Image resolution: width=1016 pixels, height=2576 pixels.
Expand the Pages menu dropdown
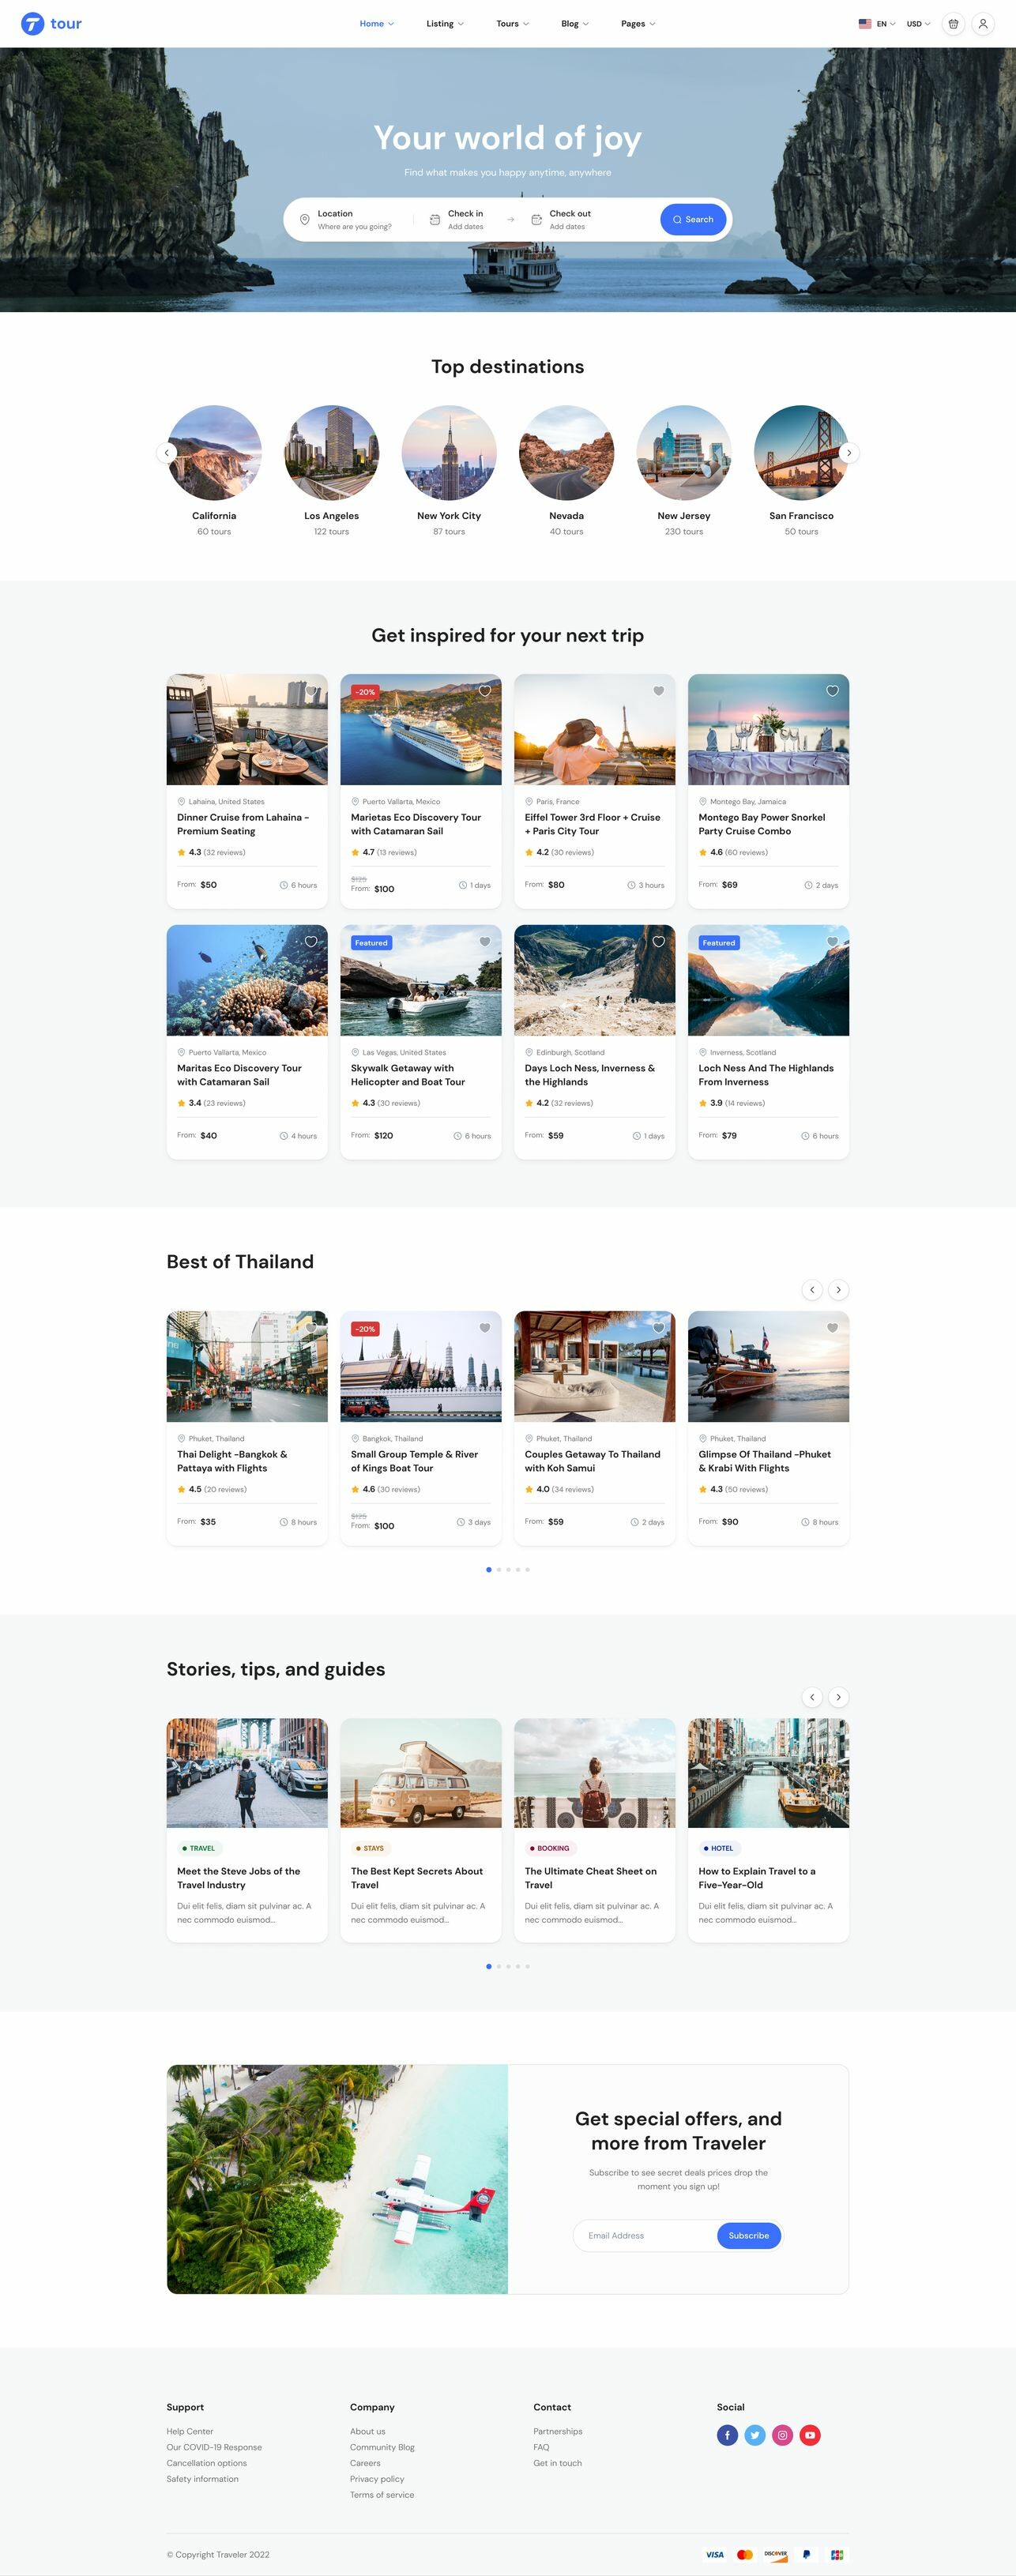[x=638, y=24]
